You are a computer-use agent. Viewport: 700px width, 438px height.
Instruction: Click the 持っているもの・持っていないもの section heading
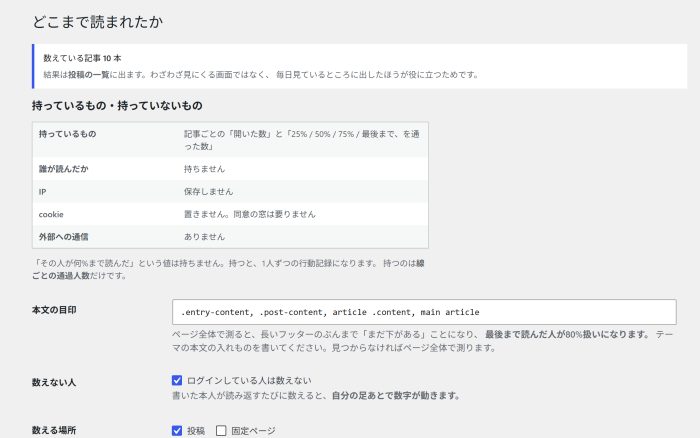pyautogui.click(x=117, y=105)
